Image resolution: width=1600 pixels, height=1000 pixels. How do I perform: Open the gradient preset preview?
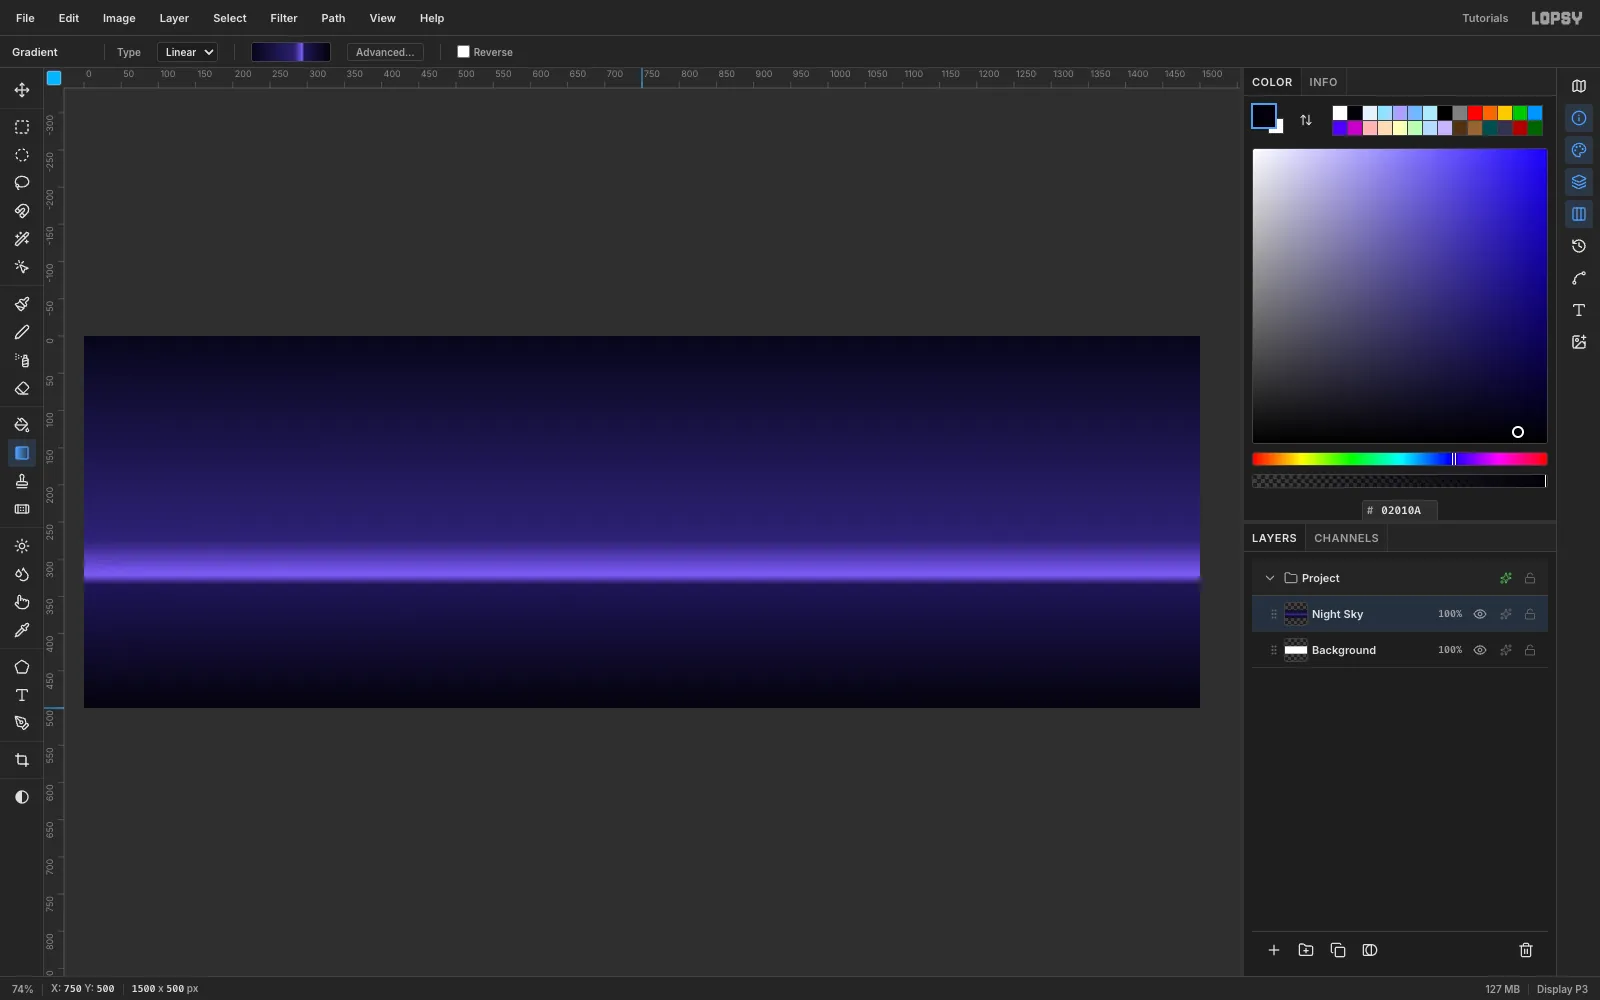point(291,52)
